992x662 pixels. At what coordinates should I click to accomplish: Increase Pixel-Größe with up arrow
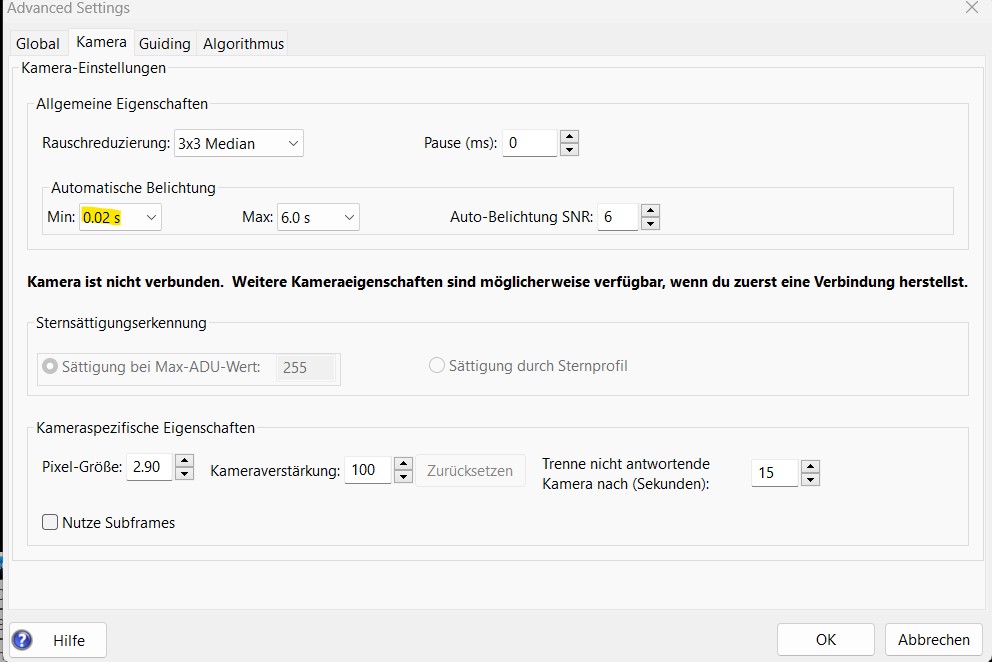click(184, 461)
